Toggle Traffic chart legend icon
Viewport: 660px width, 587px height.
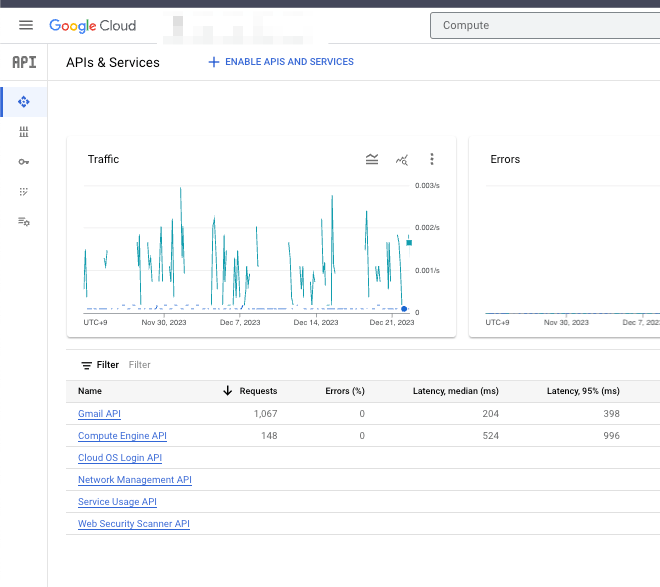point(372,159)
